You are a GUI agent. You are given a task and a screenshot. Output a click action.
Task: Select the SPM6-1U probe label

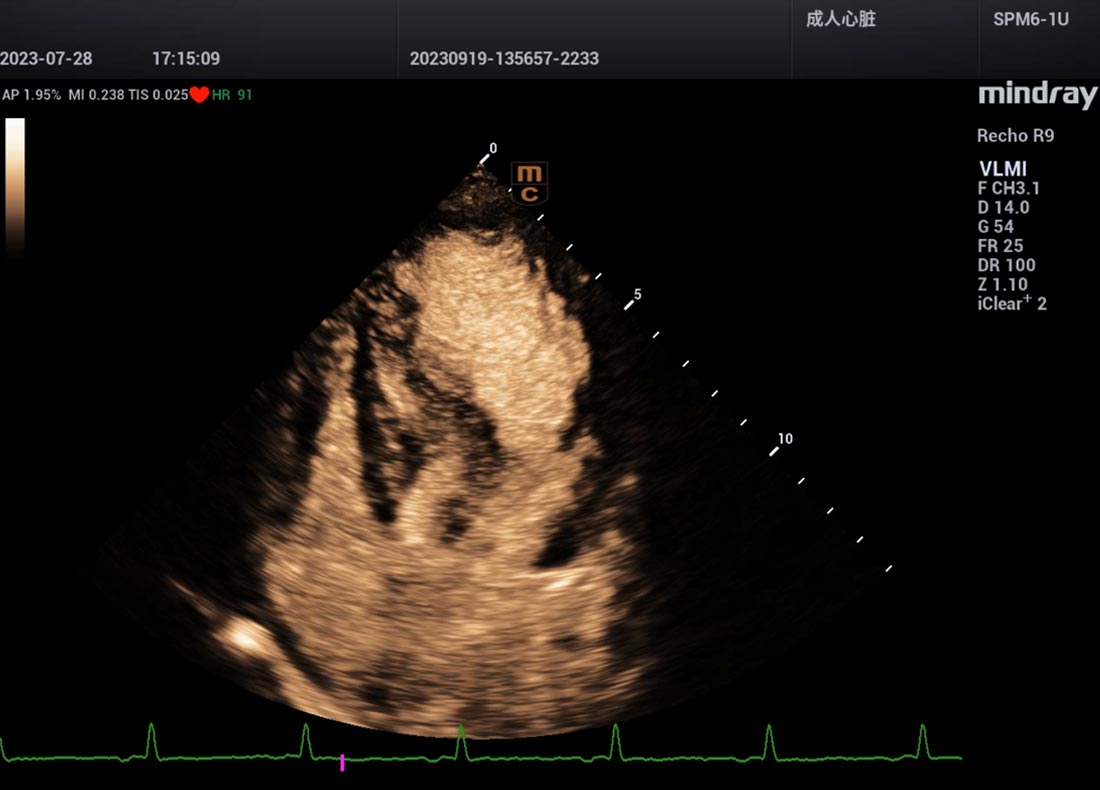click(x=1030, y=19)
